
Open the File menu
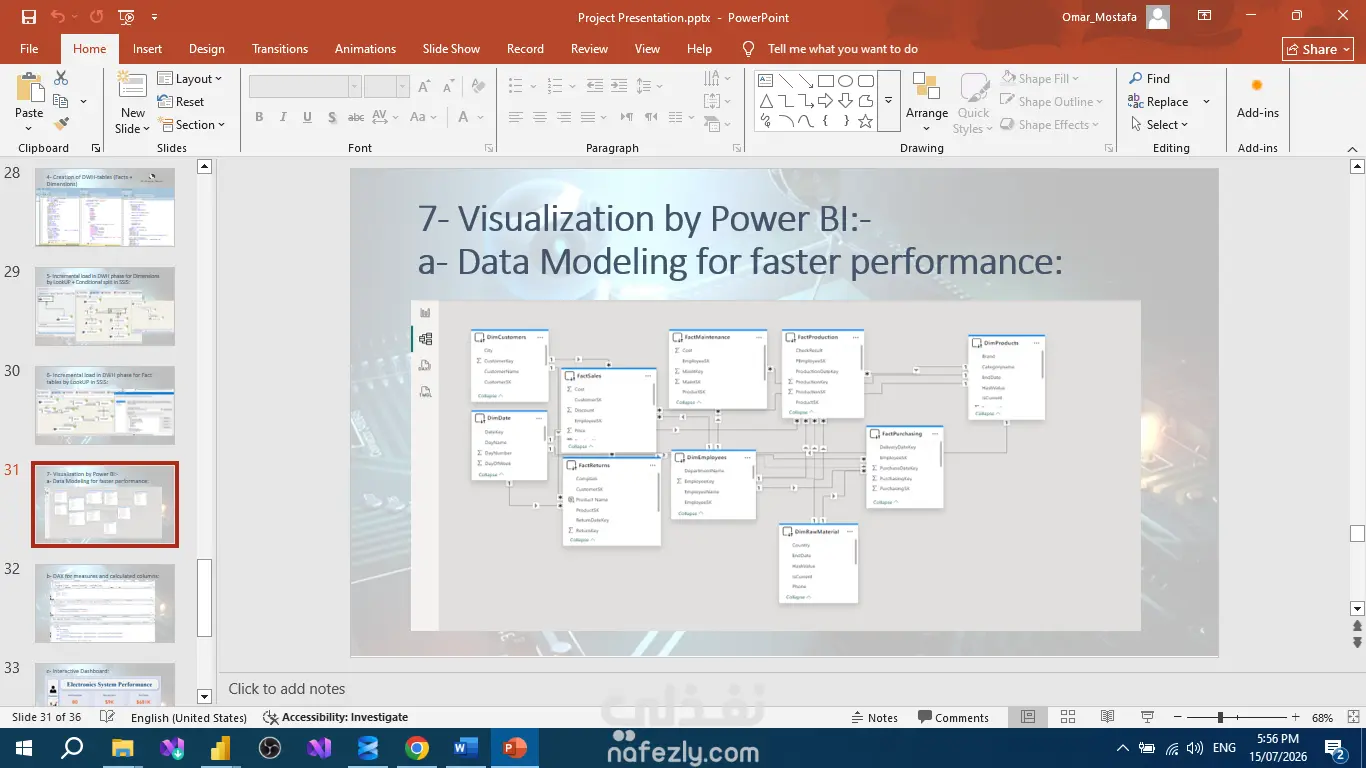(29, 49)
